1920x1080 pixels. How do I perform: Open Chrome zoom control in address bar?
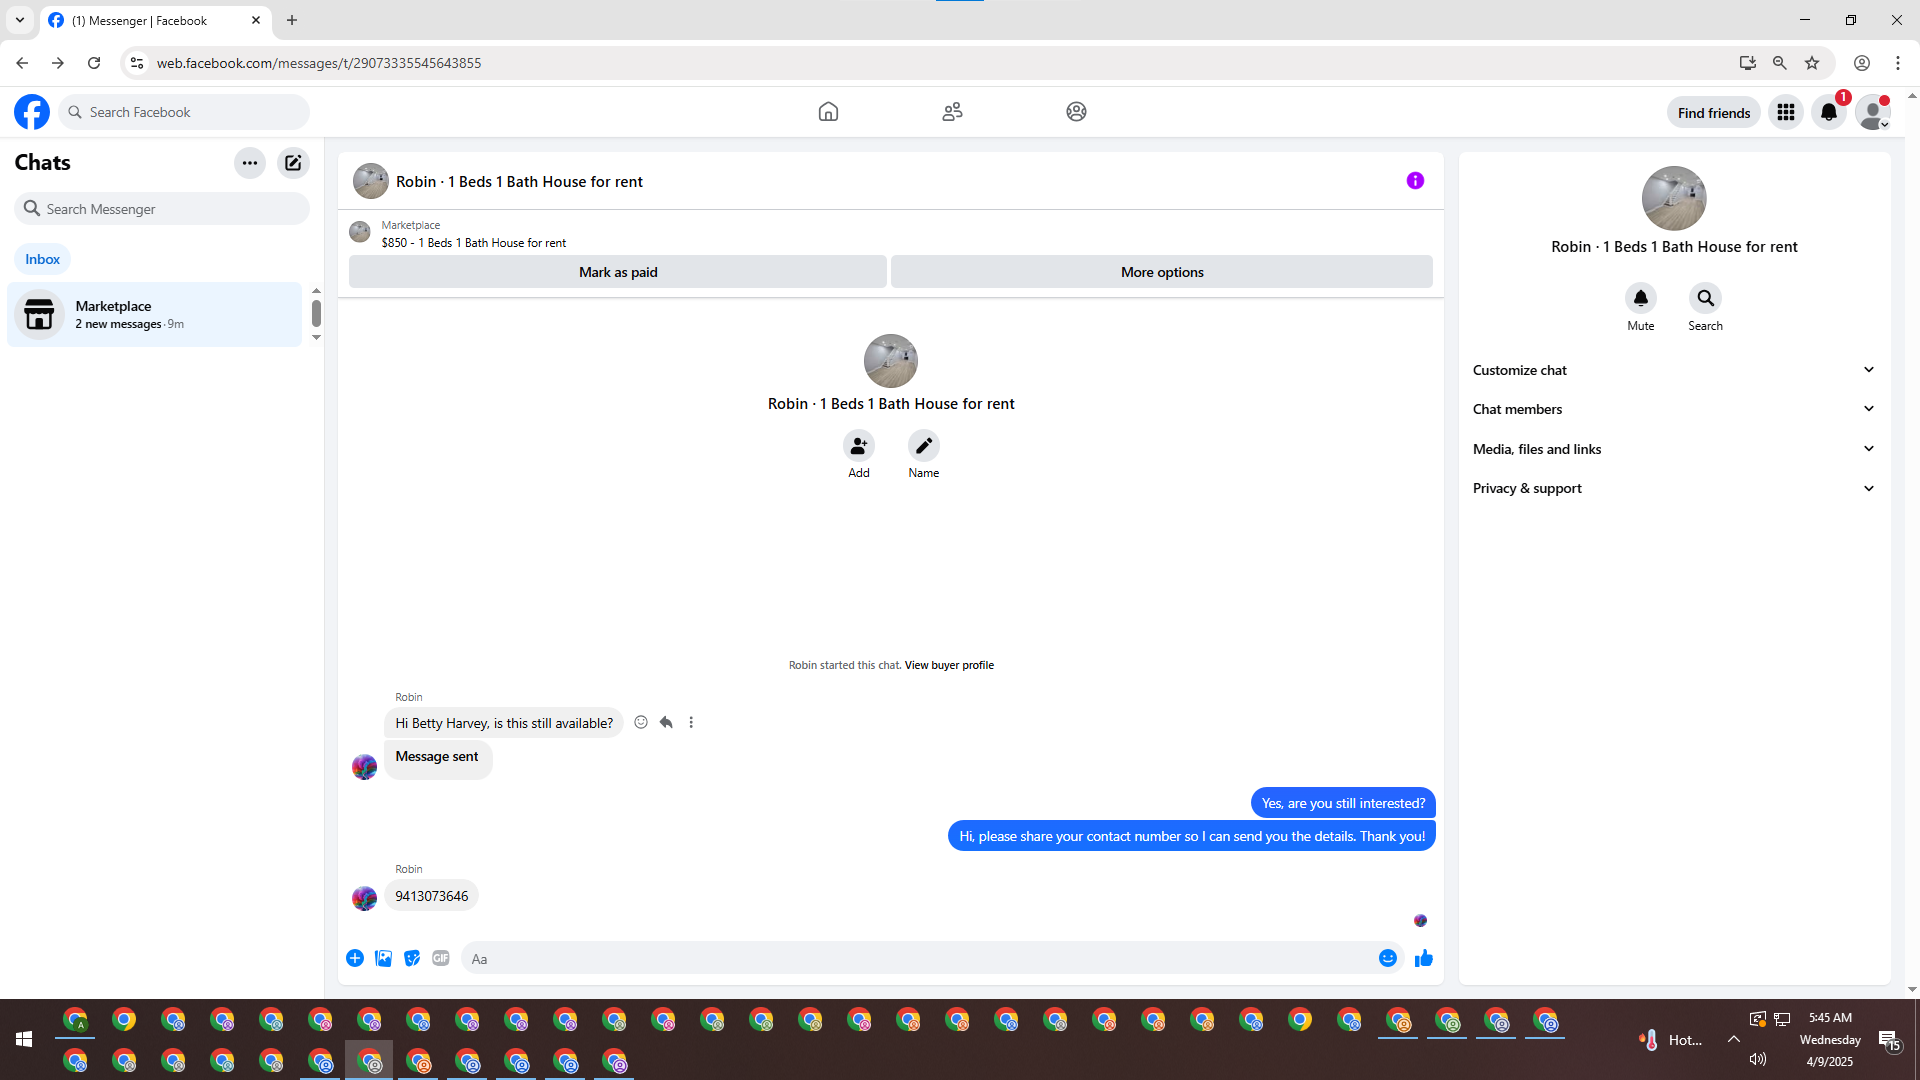1780,63
